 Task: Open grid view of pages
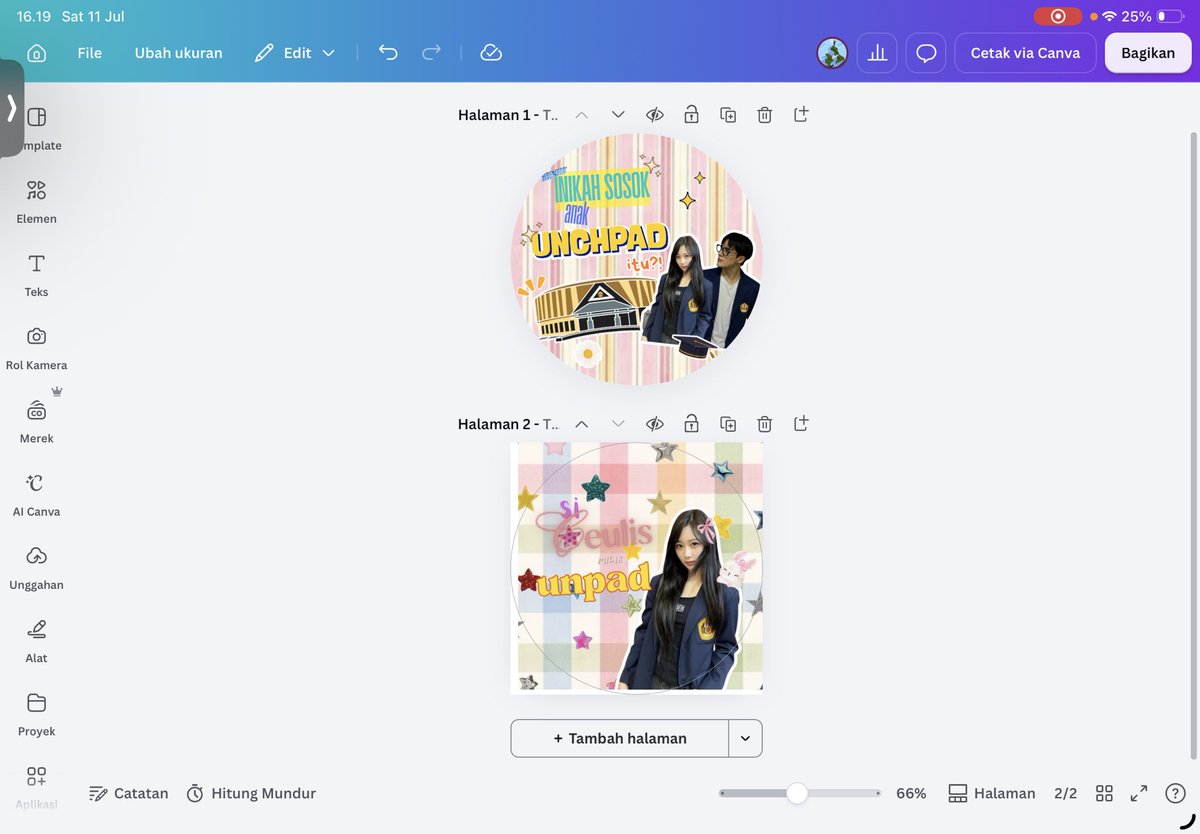1104,793
